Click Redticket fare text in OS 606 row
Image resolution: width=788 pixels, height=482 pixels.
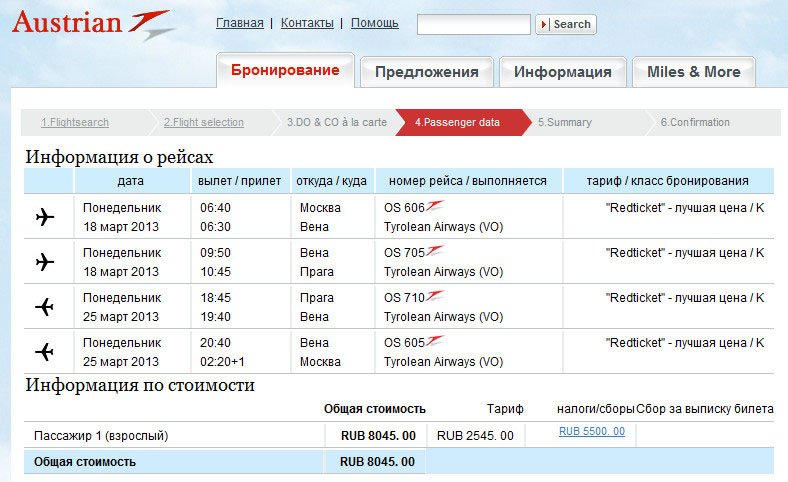[685, 208]
